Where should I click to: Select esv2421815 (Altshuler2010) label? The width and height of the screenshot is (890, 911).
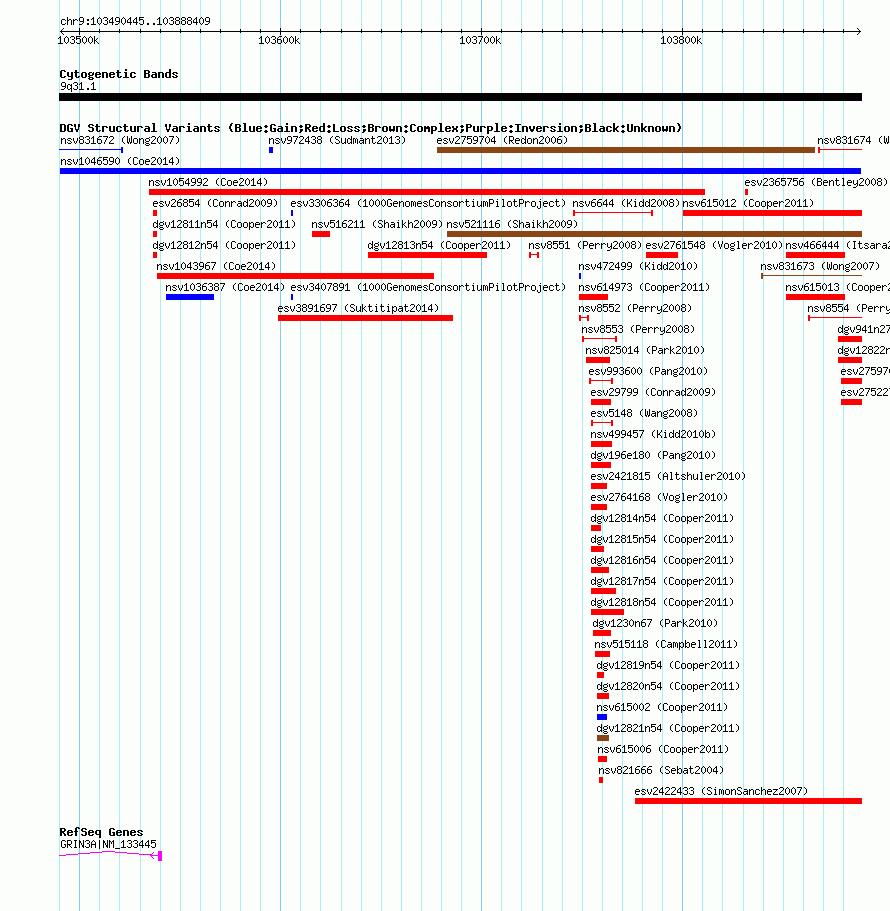668,476
